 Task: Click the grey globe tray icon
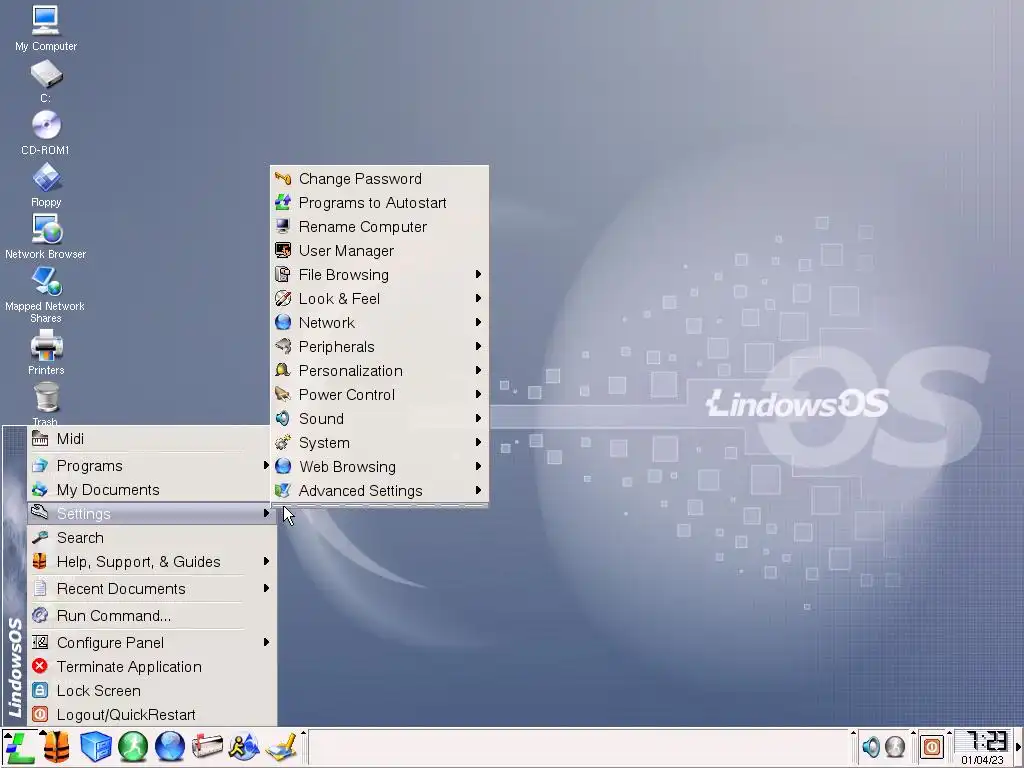pos(895,746)
